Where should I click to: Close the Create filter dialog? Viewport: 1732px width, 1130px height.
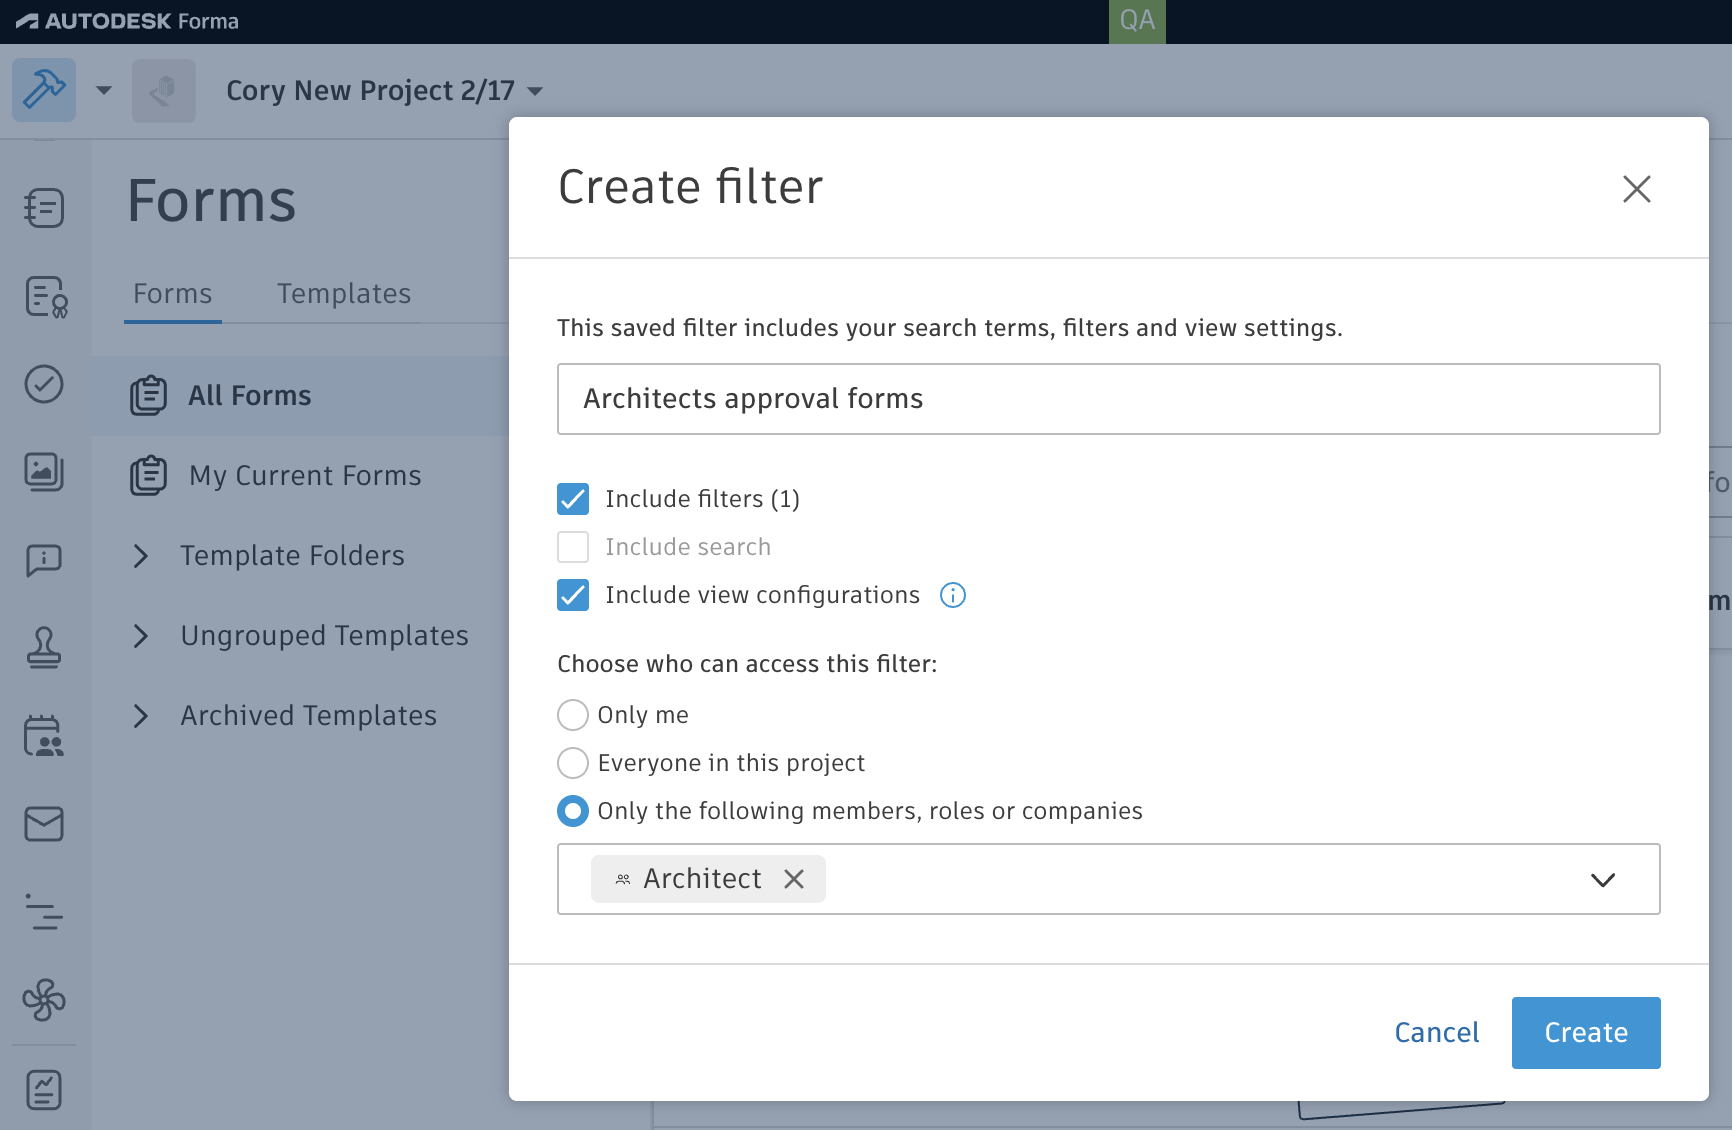point(1637,189)
